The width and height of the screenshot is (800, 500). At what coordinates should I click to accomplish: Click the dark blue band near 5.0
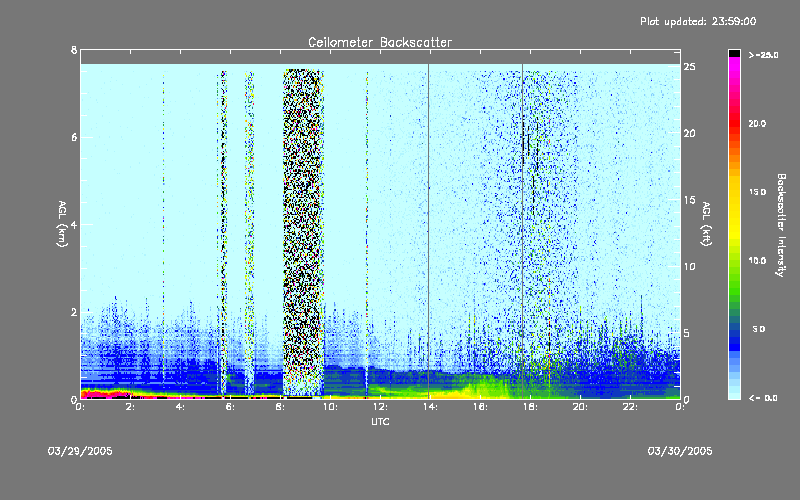point(734,332)
